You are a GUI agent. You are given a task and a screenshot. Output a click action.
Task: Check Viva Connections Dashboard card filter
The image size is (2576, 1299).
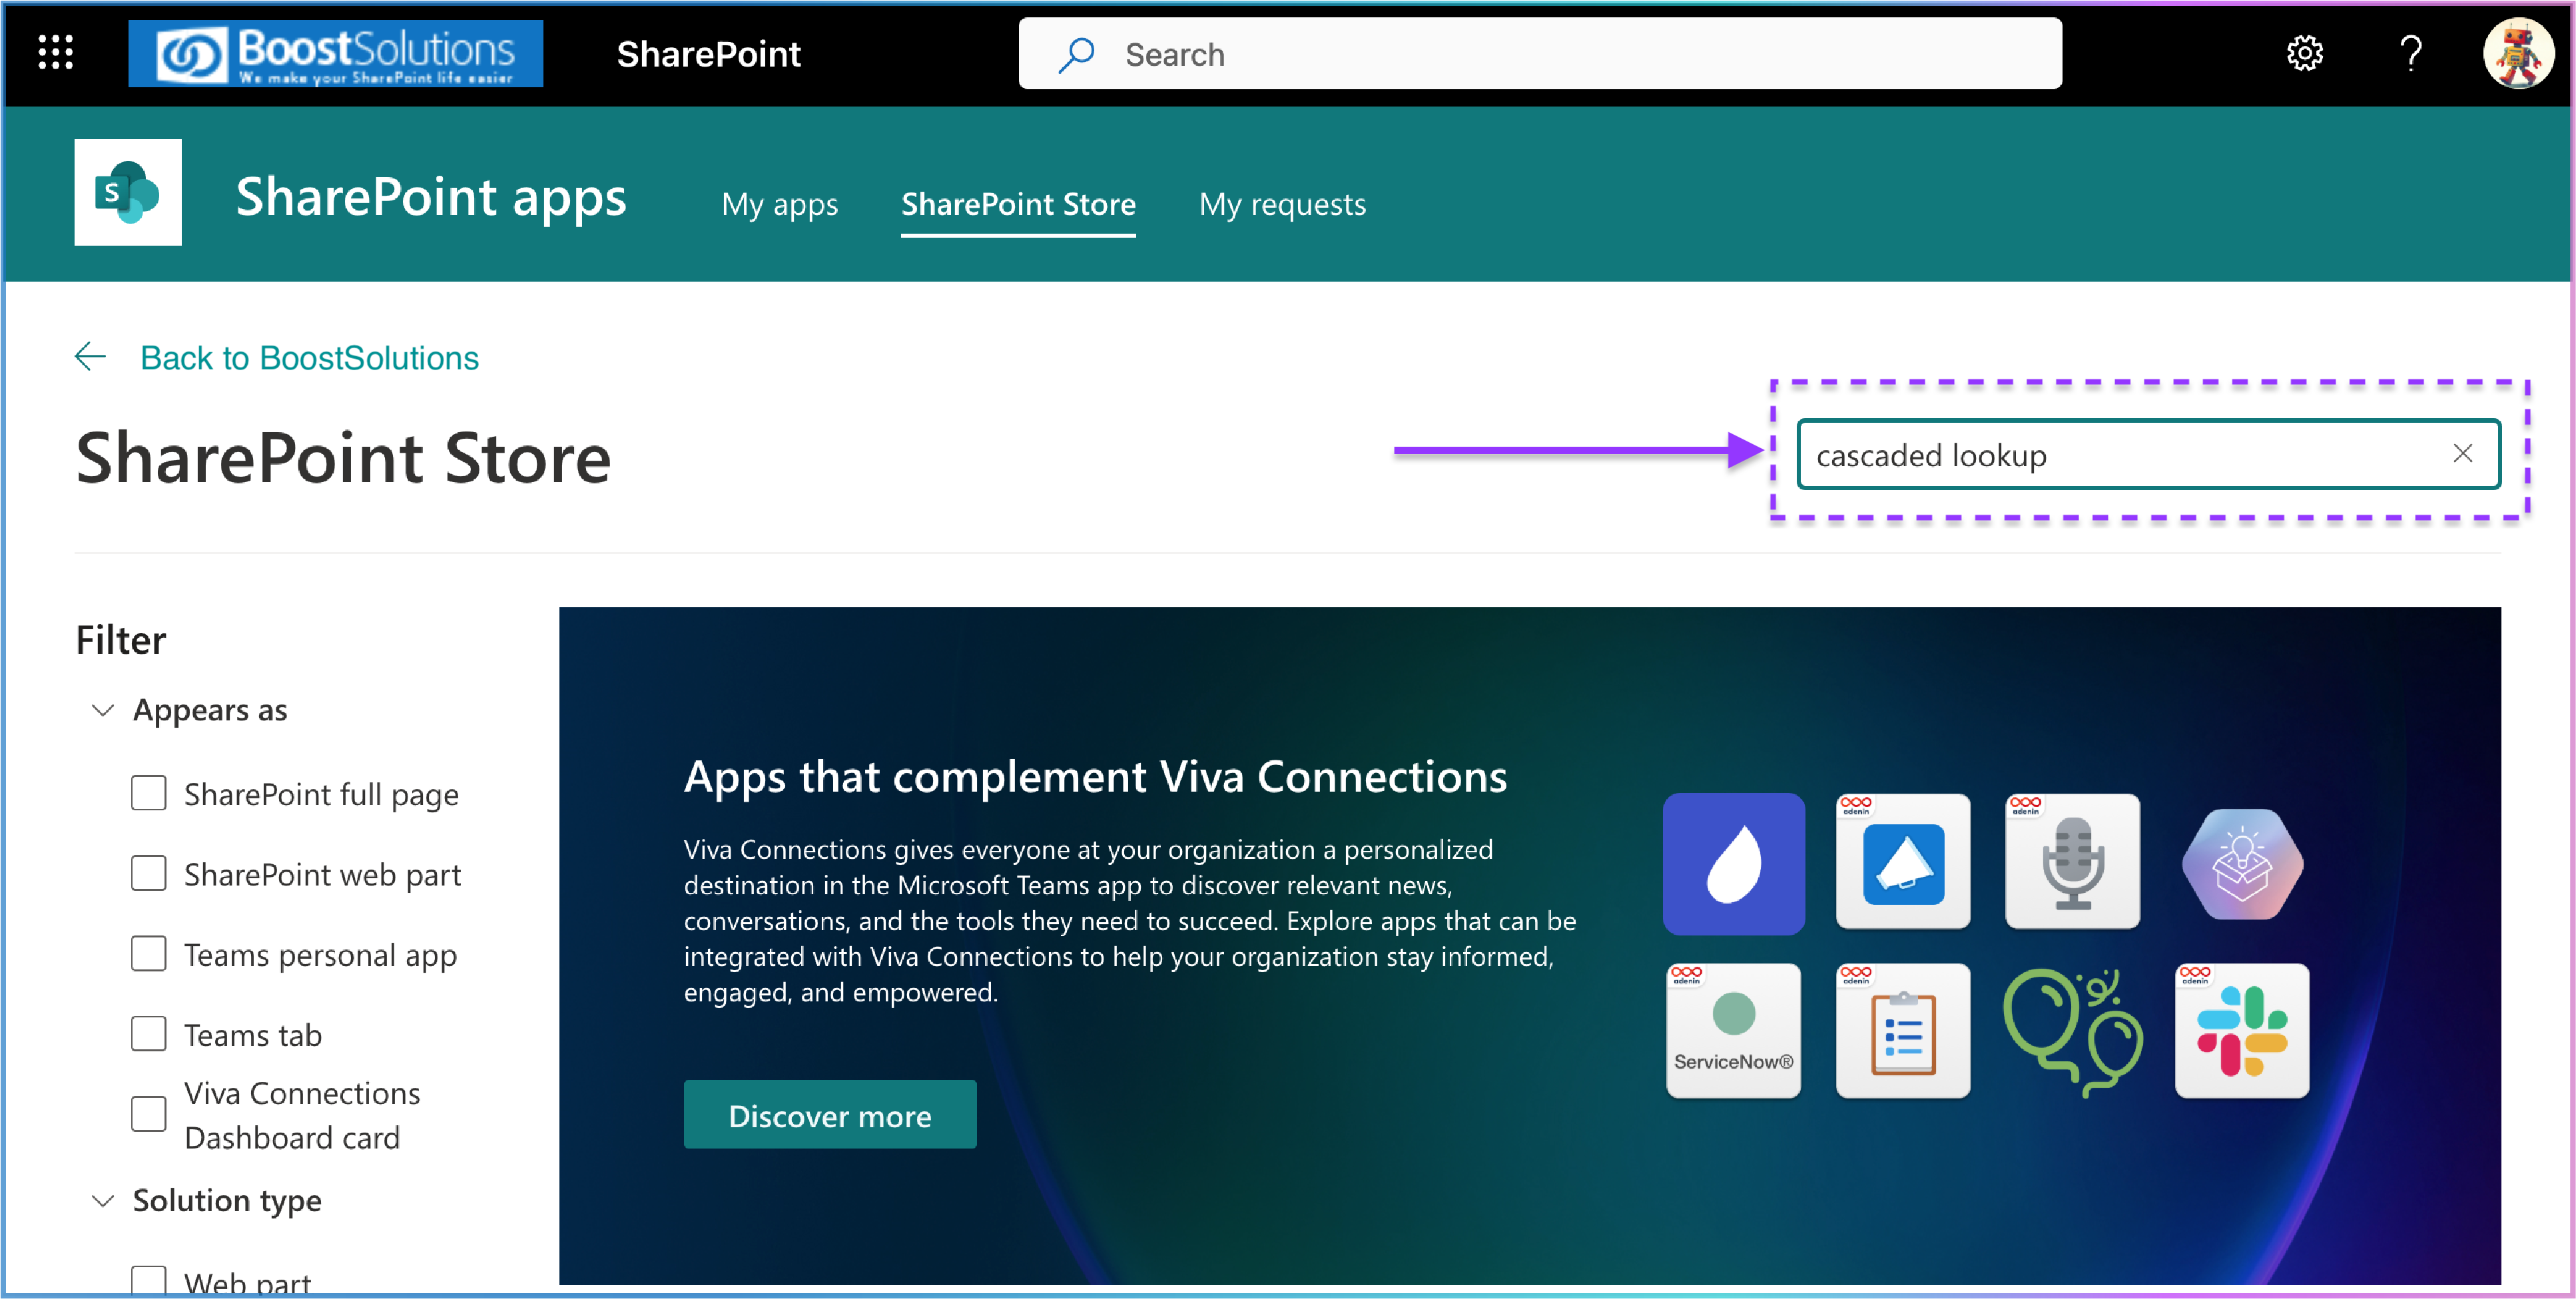149,1114
